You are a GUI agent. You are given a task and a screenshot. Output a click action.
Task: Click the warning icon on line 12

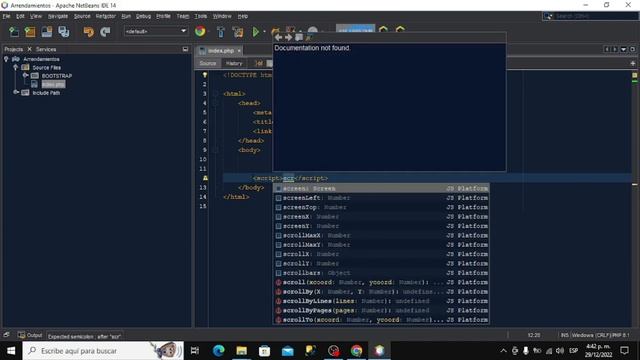pos(205,178)
